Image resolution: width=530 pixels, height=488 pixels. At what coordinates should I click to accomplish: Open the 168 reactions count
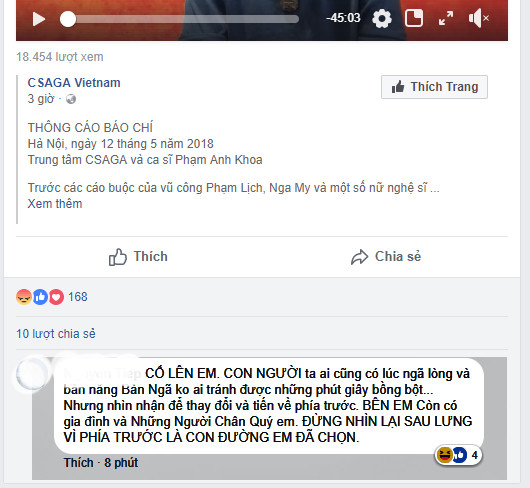point(78,297)
